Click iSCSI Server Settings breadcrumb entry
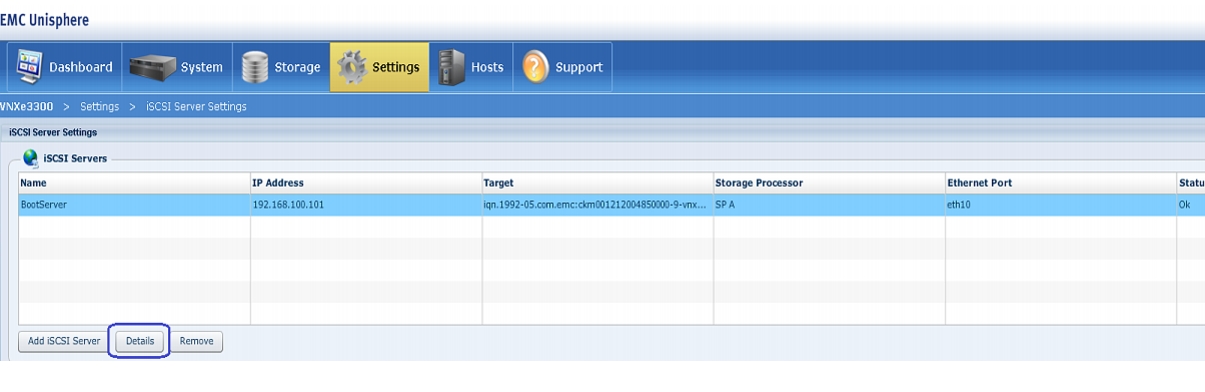 pyautogui.click(x=196, y=106)
